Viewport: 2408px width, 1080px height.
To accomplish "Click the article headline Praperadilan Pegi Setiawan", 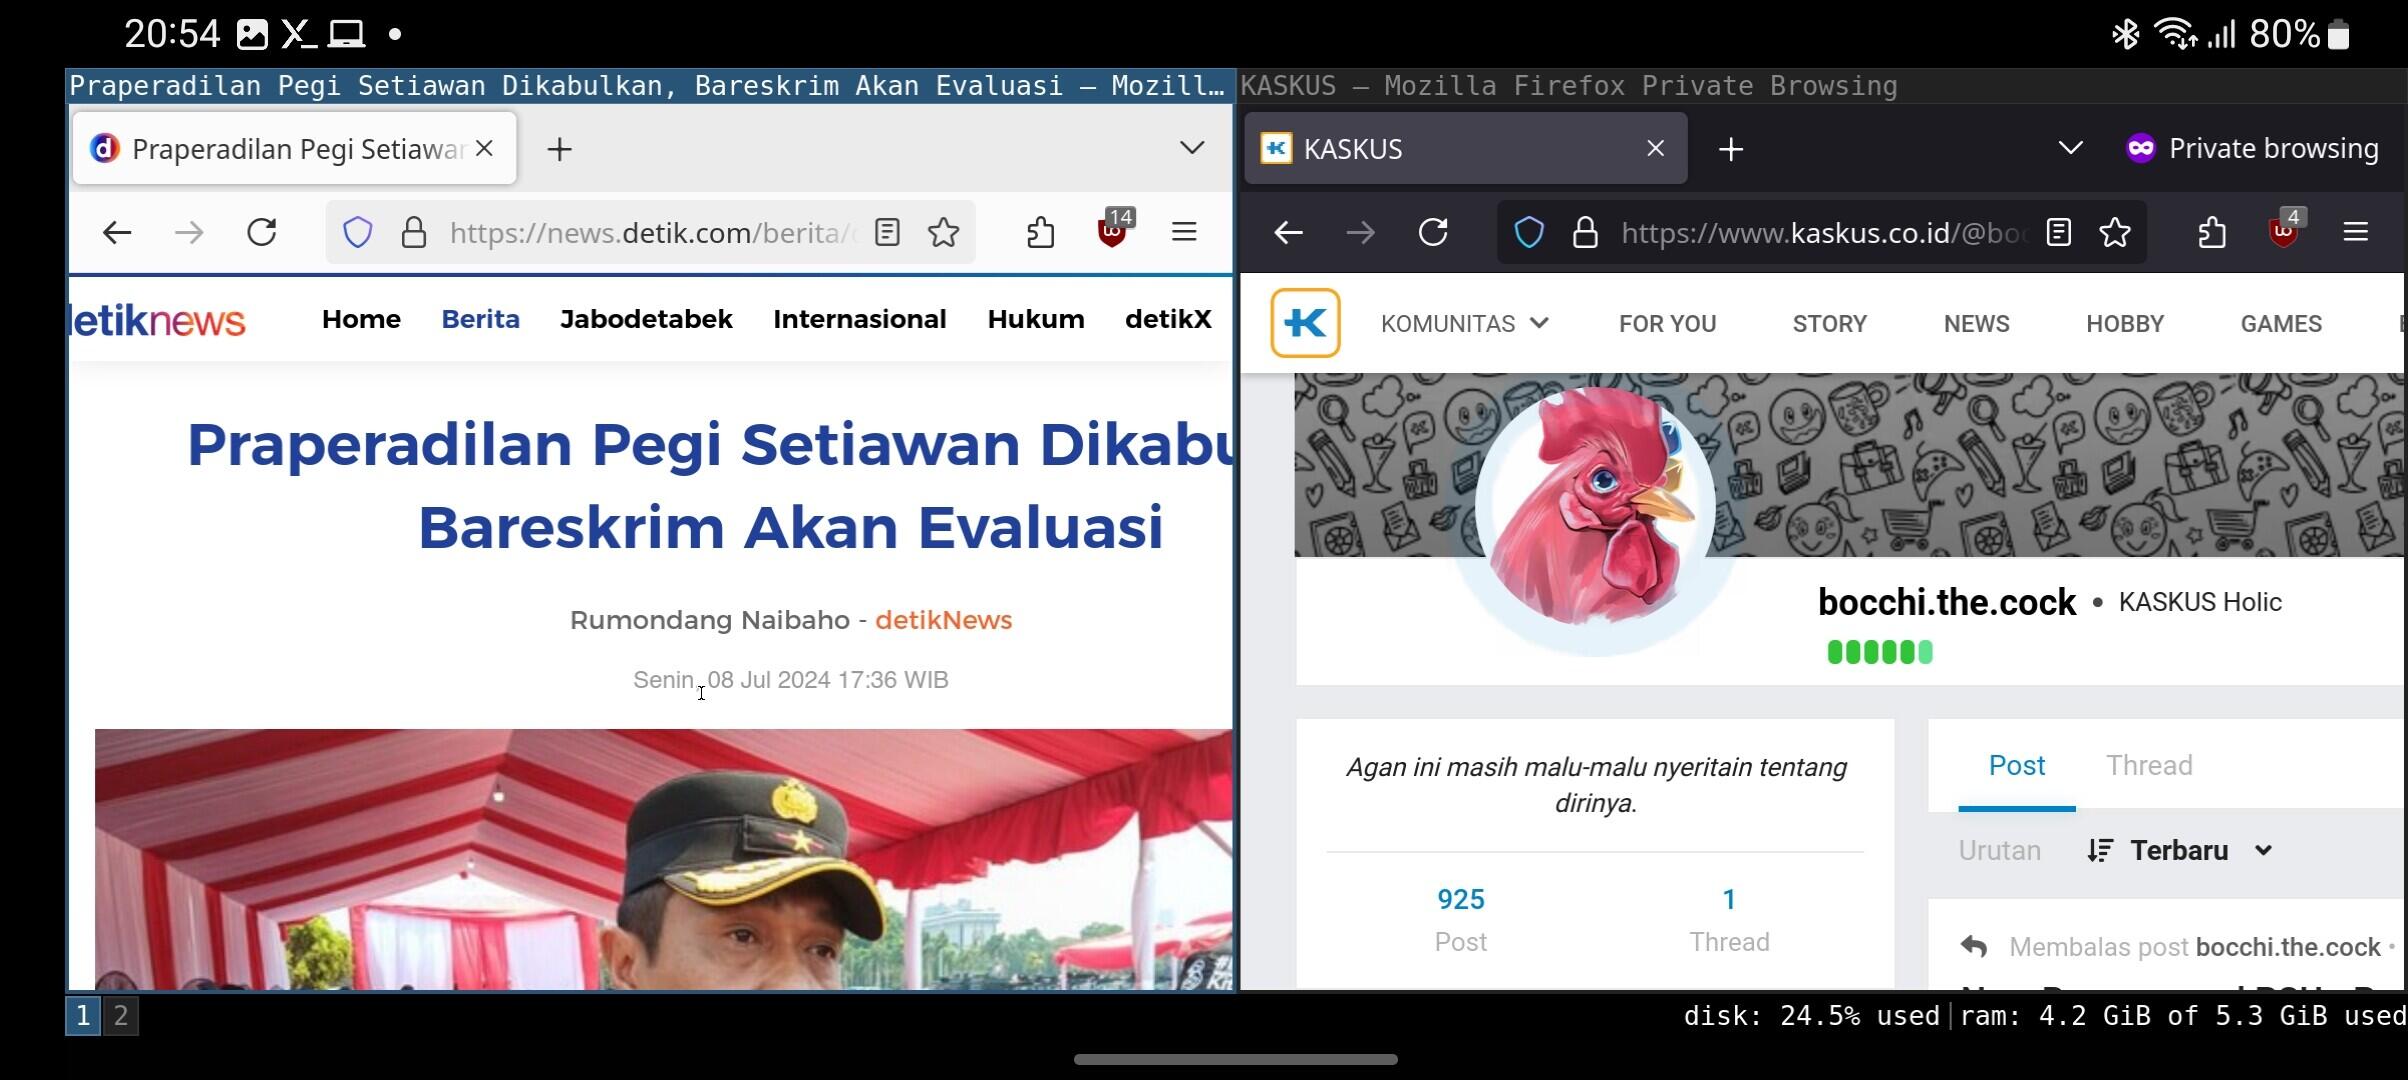I will tap(710, 486).
